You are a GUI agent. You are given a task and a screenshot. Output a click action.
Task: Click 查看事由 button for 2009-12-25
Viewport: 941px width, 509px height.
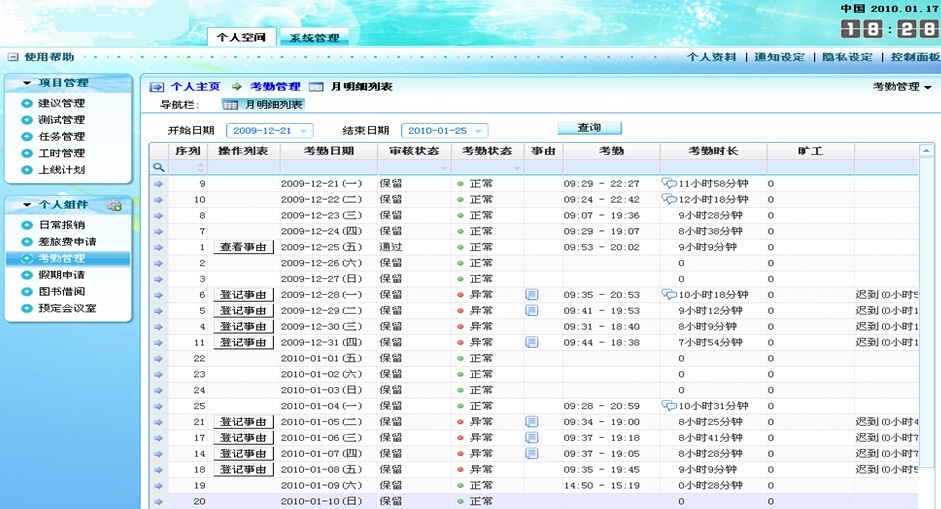pyautogui.click(x=244, y=247)
